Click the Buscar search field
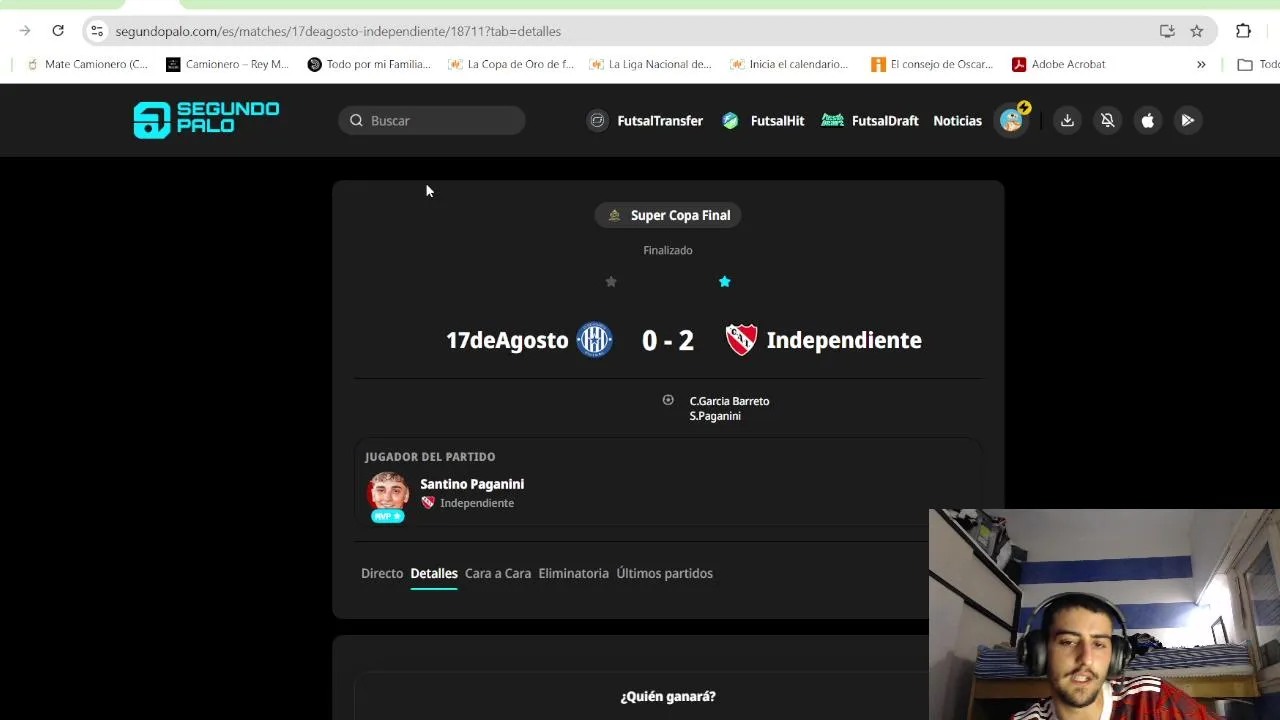This screenshot has height=720, width=1280. (x=431, y=120)
